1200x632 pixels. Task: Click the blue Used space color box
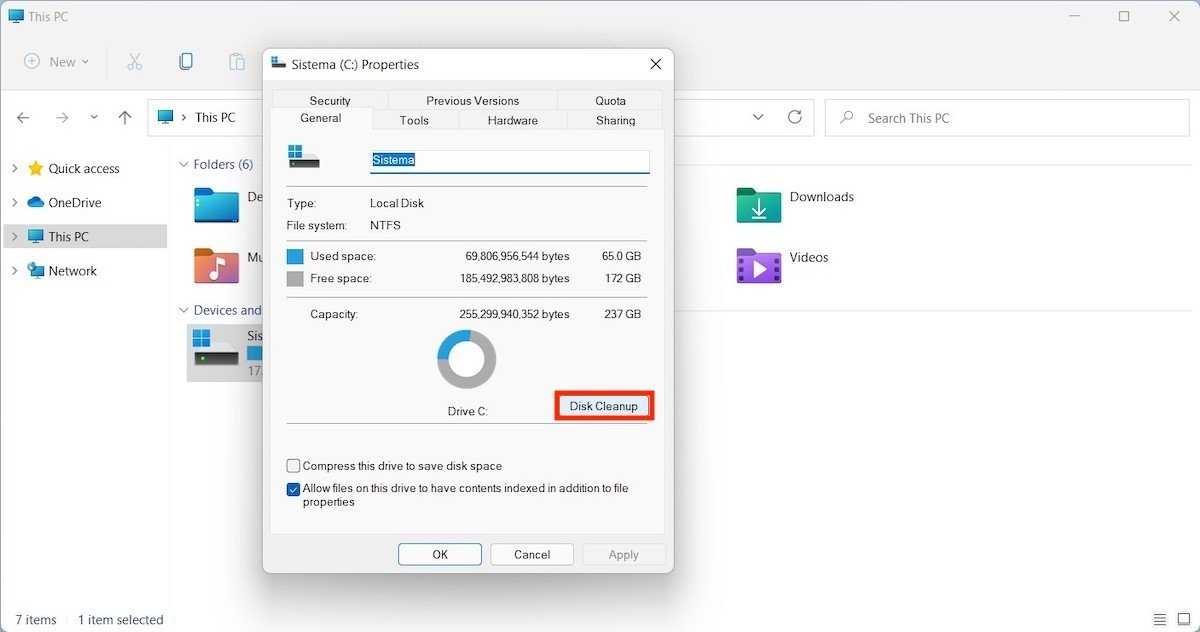tap(295, 257)
